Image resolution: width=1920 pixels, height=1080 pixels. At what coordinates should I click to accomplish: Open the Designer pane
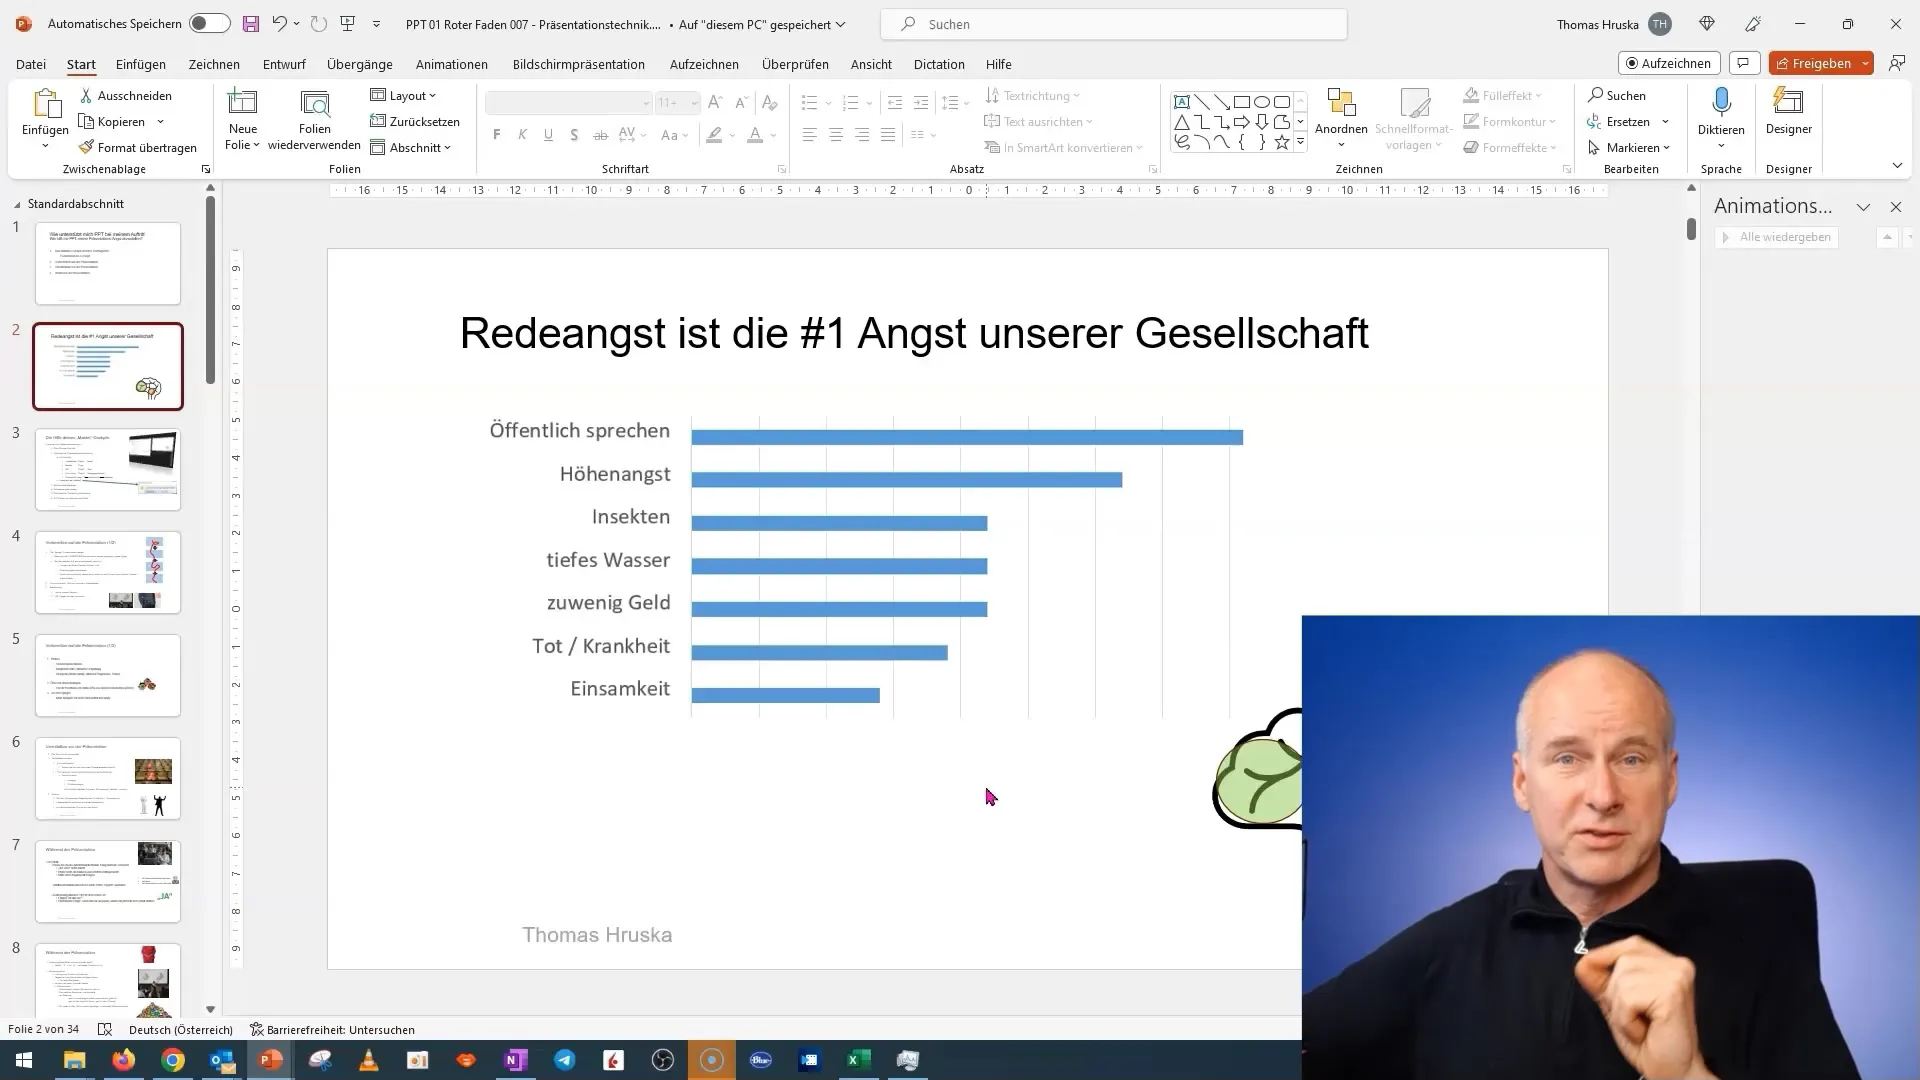coord(1788,111)
